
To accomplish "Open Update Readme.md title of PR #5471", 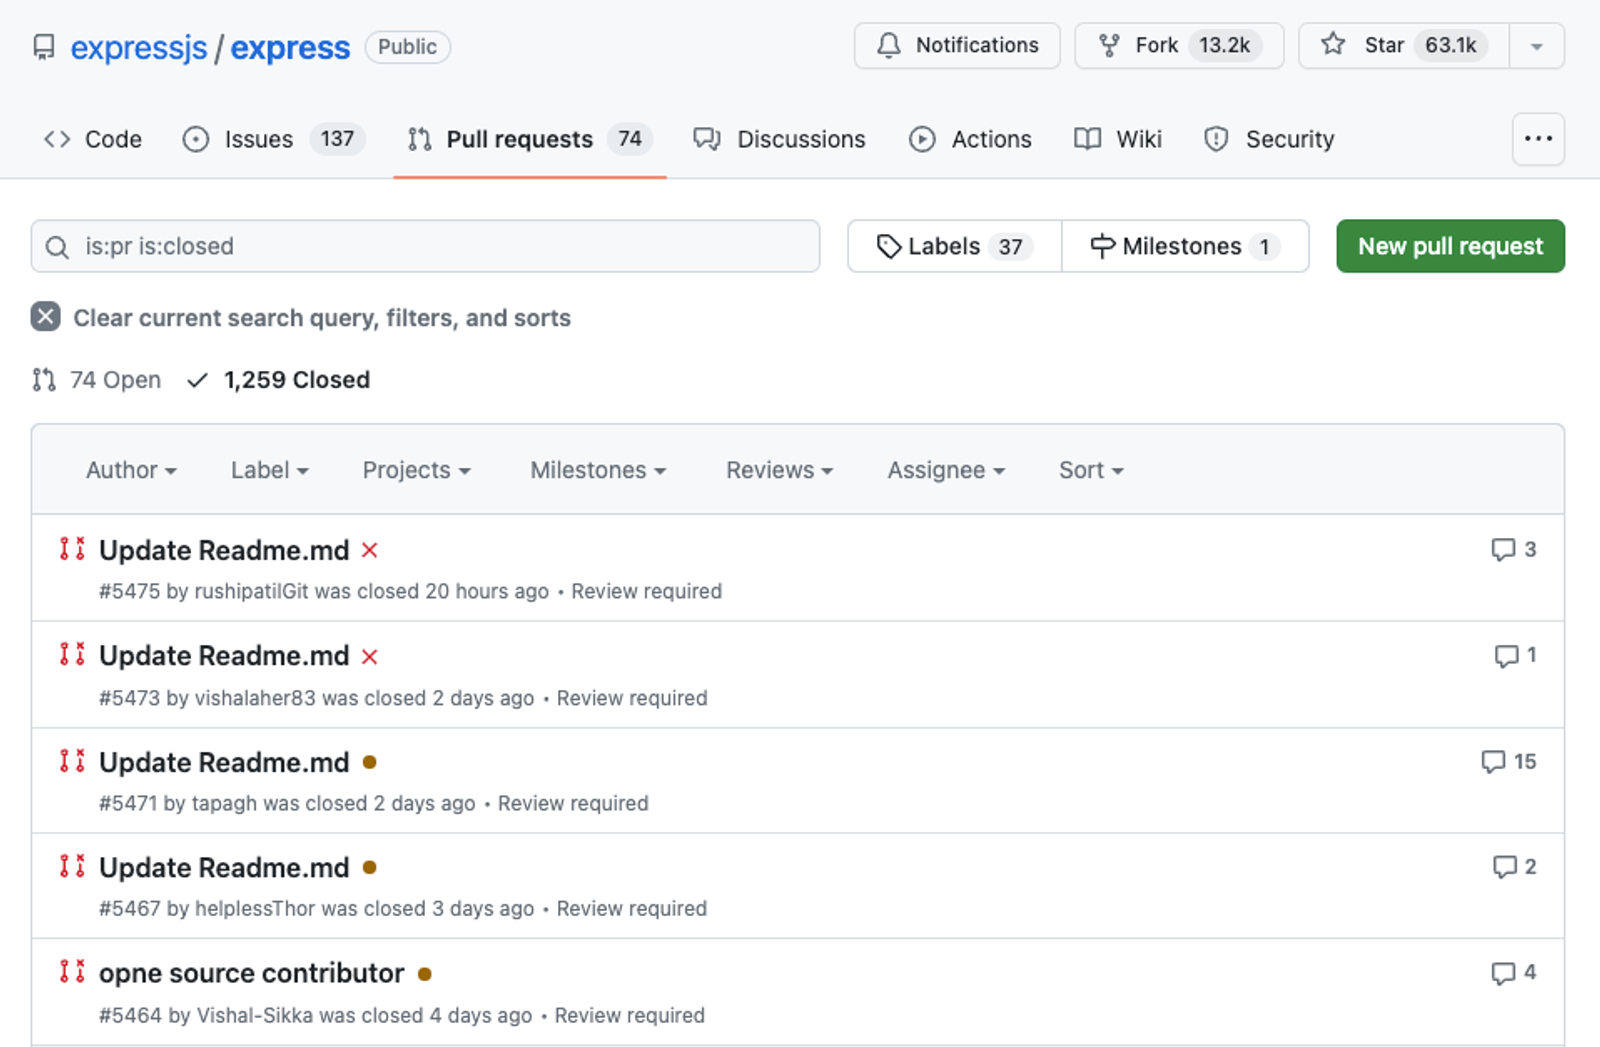I will (224, 762).
